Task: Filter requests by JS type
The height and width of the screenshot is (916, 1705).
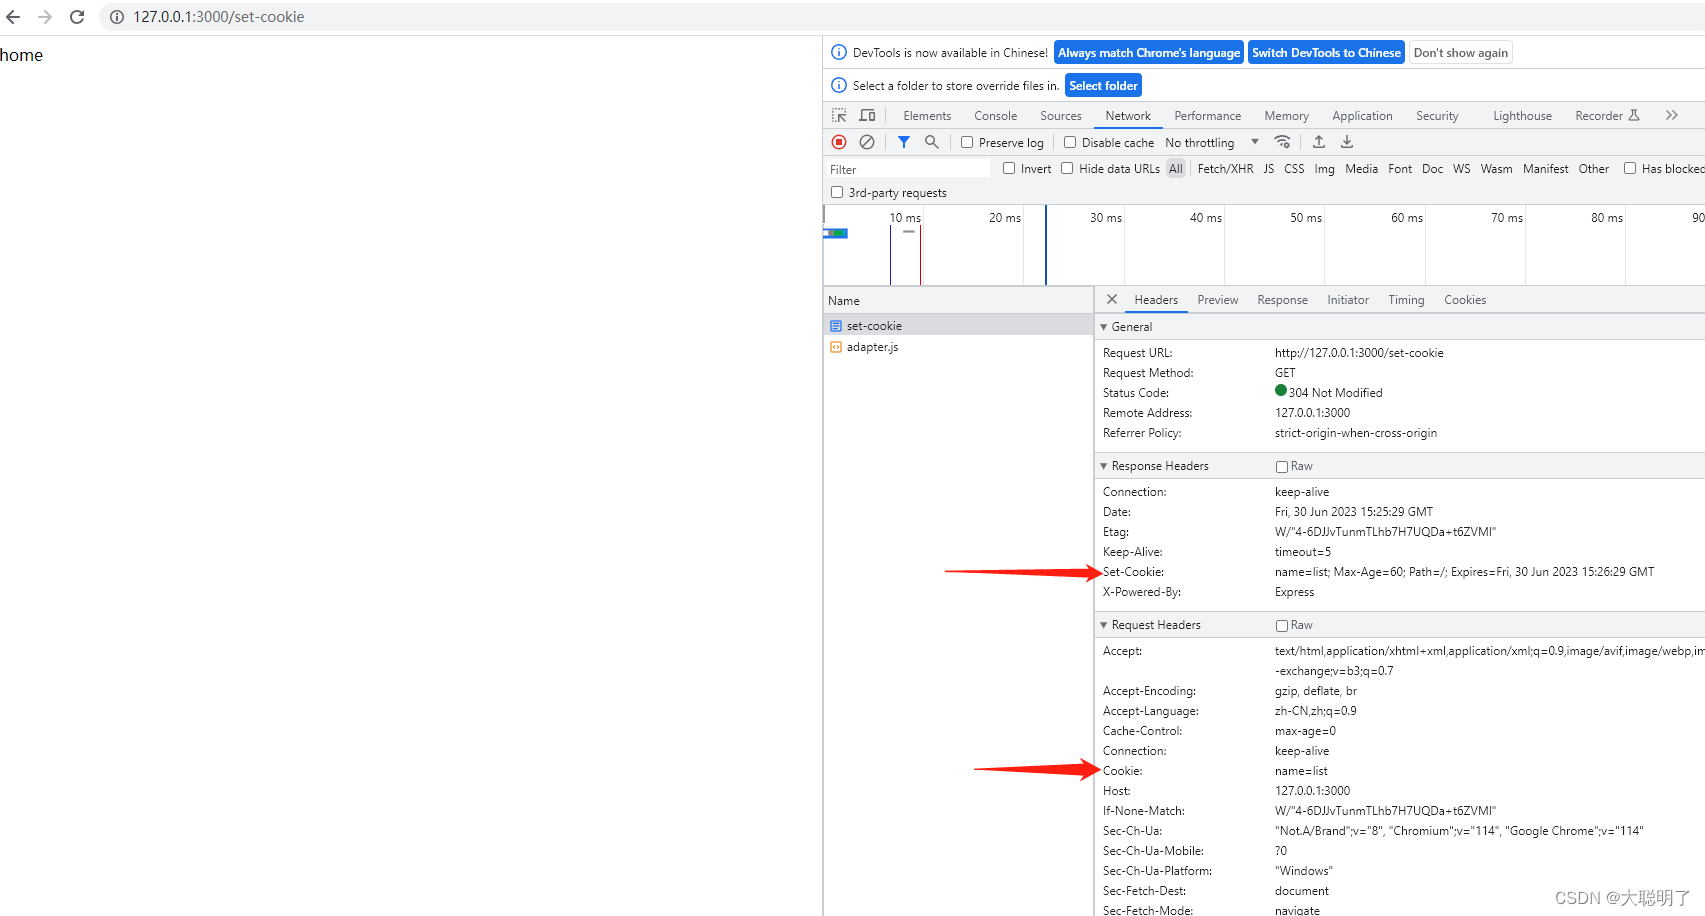Action: click(x=1268, y=169)
